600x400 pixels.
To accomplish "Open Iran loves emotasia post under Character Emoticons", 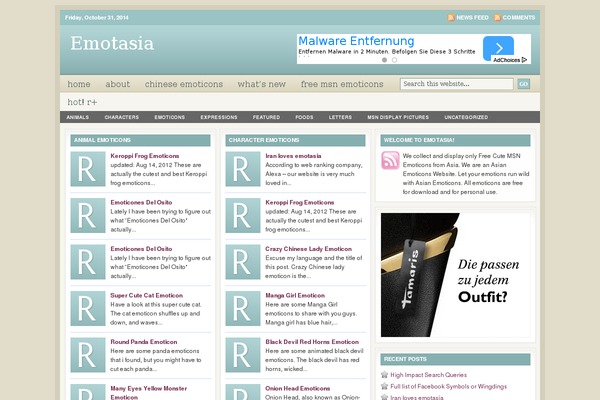I will pos(293,156).
